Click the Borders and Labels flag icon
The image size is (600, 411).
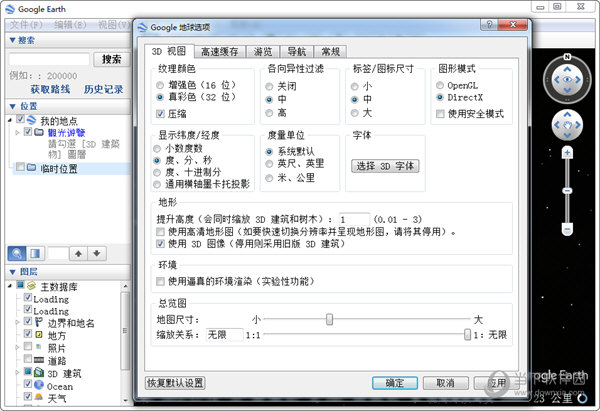[39, 322]
